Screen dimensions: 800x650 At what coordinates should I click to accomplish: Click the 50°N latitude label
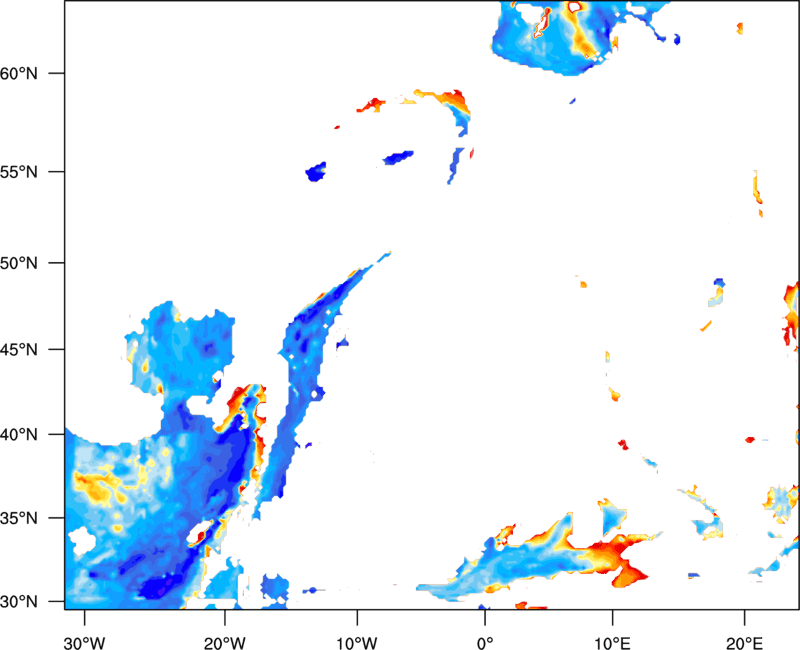(x=19, y=263)
